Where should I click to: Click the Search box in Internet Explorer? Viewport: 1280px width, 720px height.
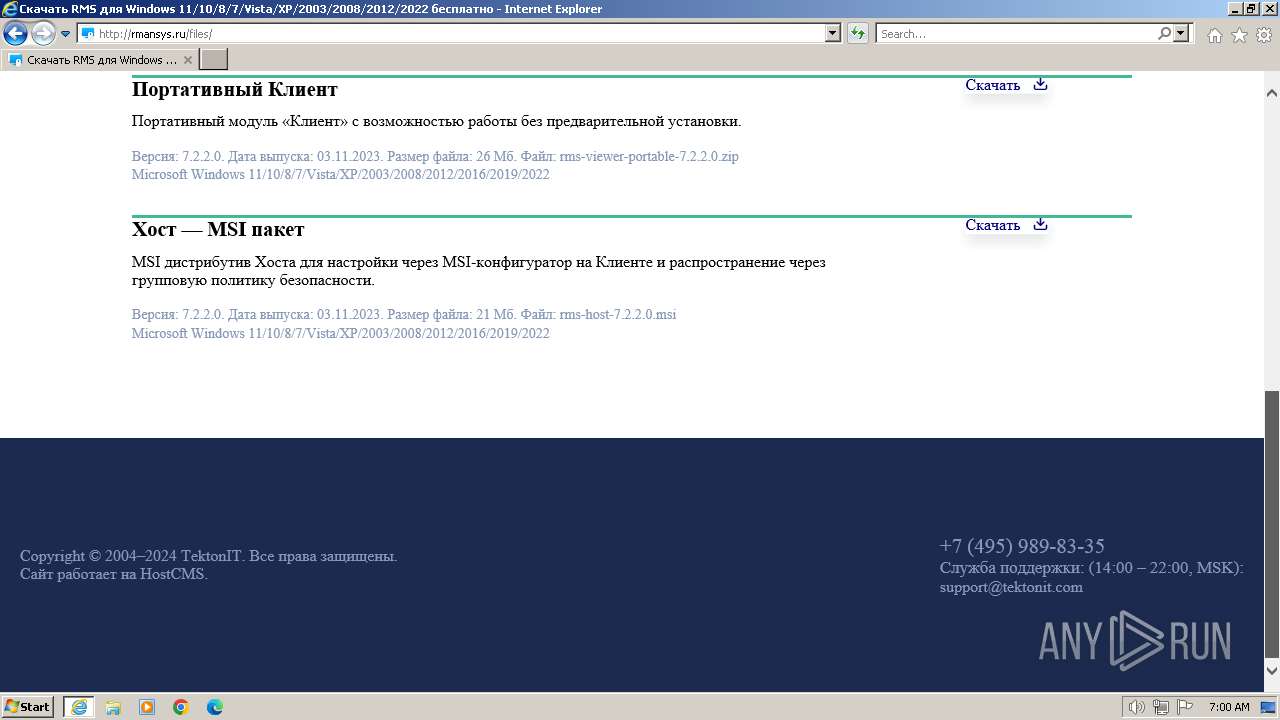tap(1016, 34)
